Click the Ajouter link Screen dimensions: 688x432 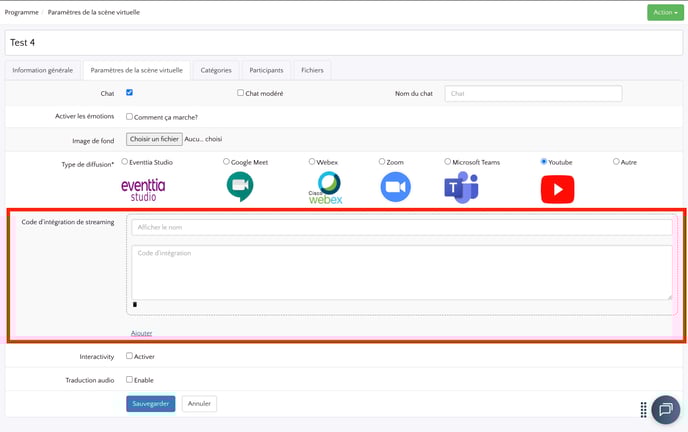[x=141, y=333]
